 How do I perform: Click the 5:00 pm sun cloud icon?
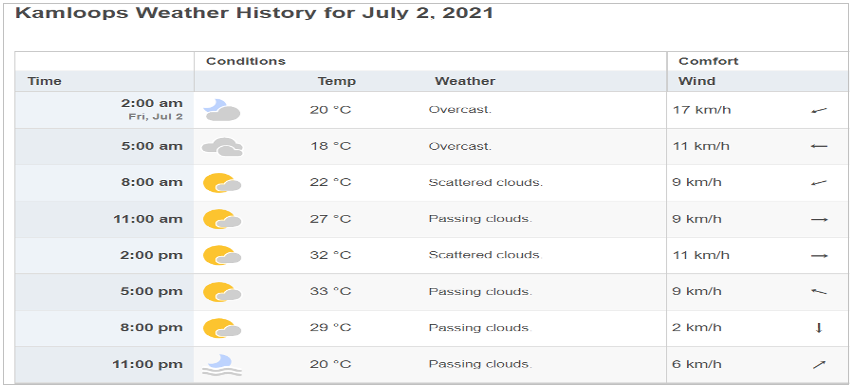(x=222, y=292)
